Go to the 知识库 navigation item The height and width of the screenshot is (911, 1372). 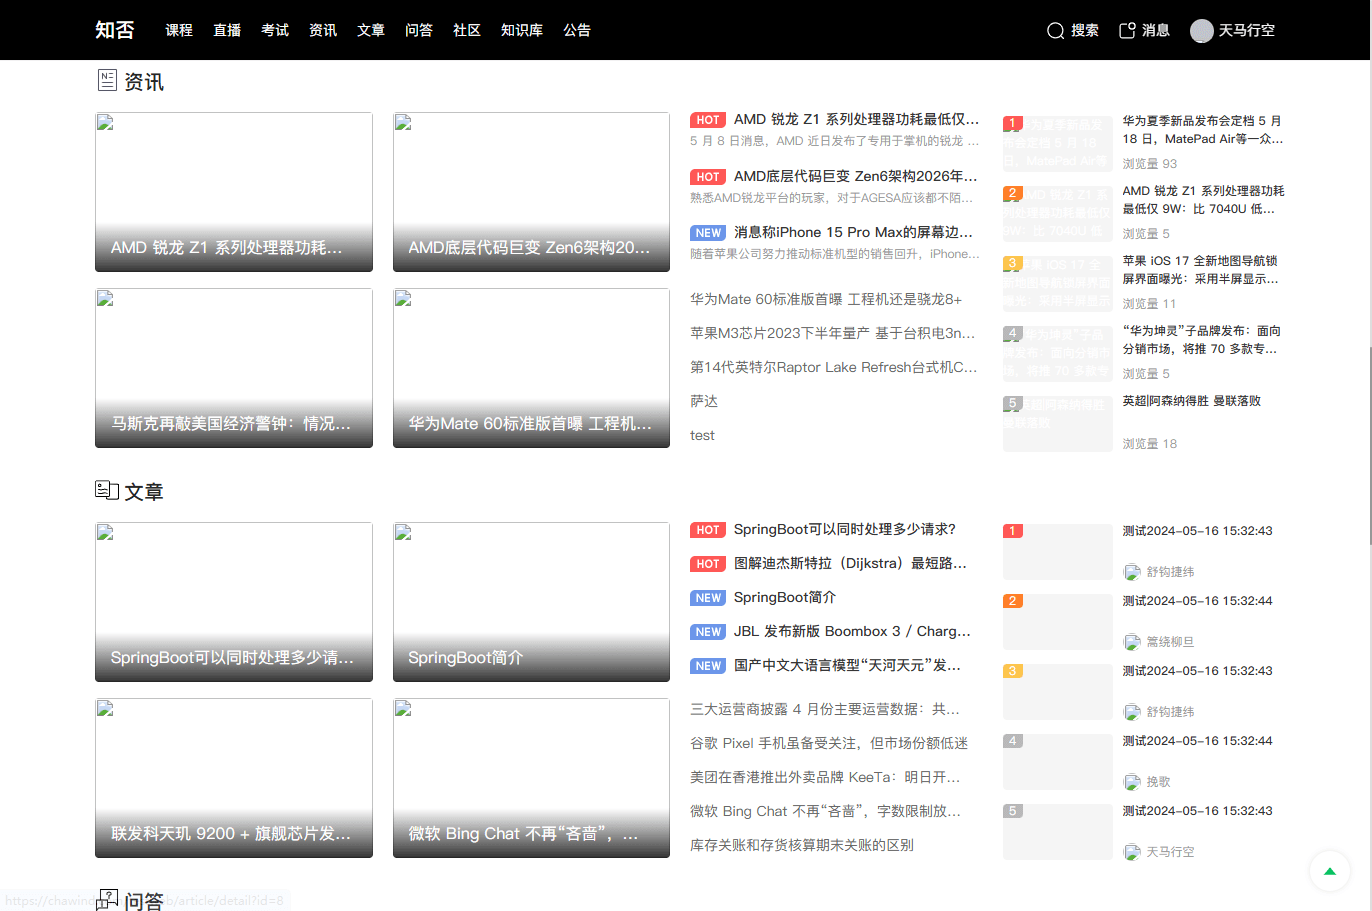pos(521,30)
